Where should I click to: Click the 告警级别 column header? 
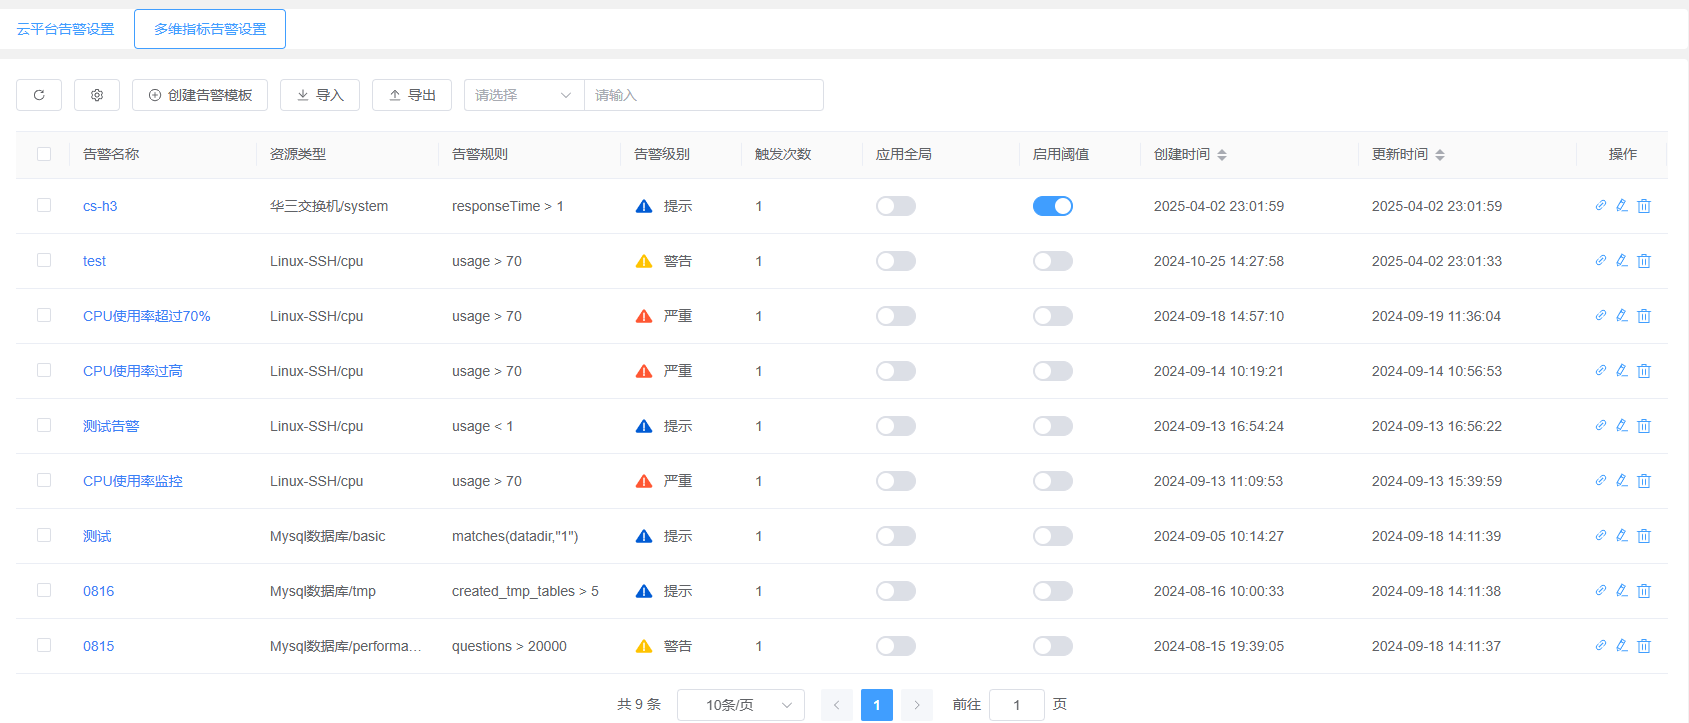pos(662,154)
